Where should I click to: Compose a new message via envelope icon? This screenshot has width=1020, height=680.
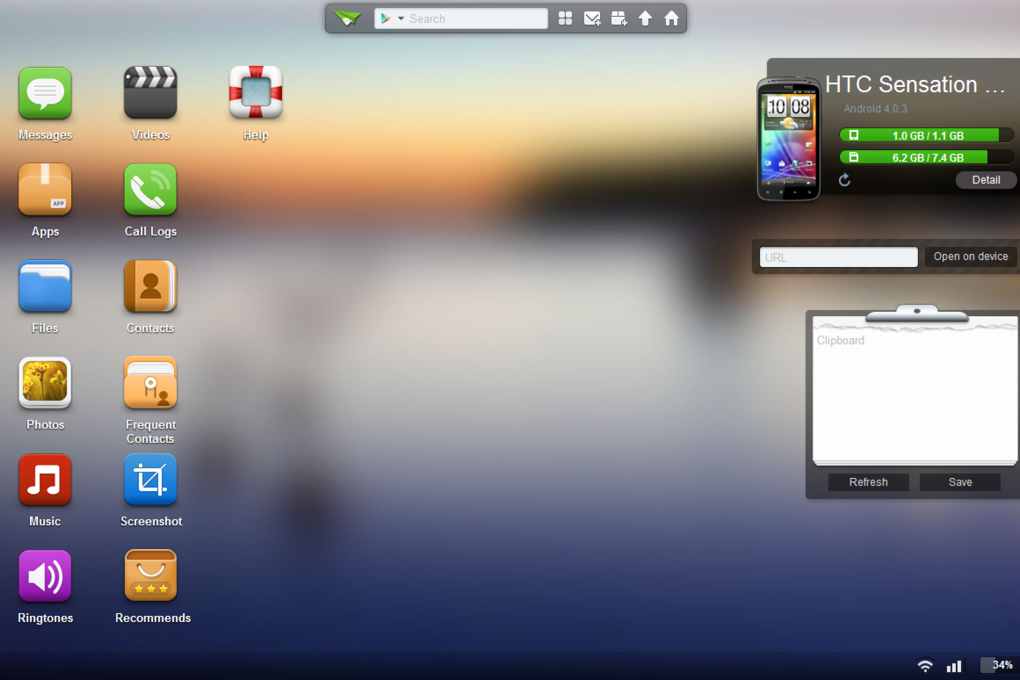[x=592, y=18]
